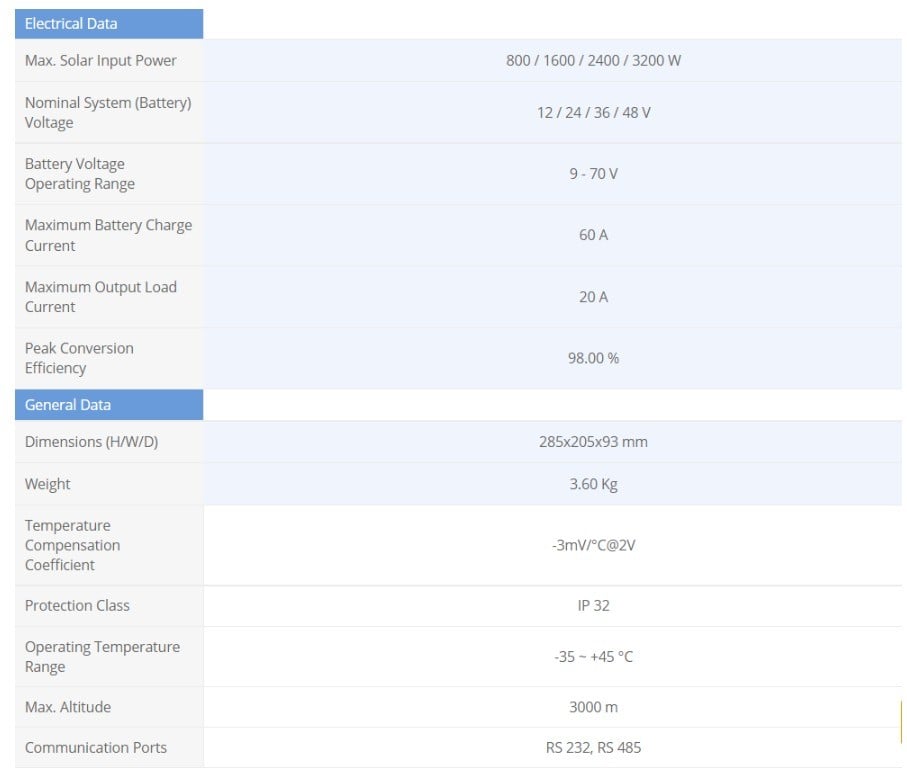Click the -35 ~ +45 °C temperature value

click(x=593, y=657)
